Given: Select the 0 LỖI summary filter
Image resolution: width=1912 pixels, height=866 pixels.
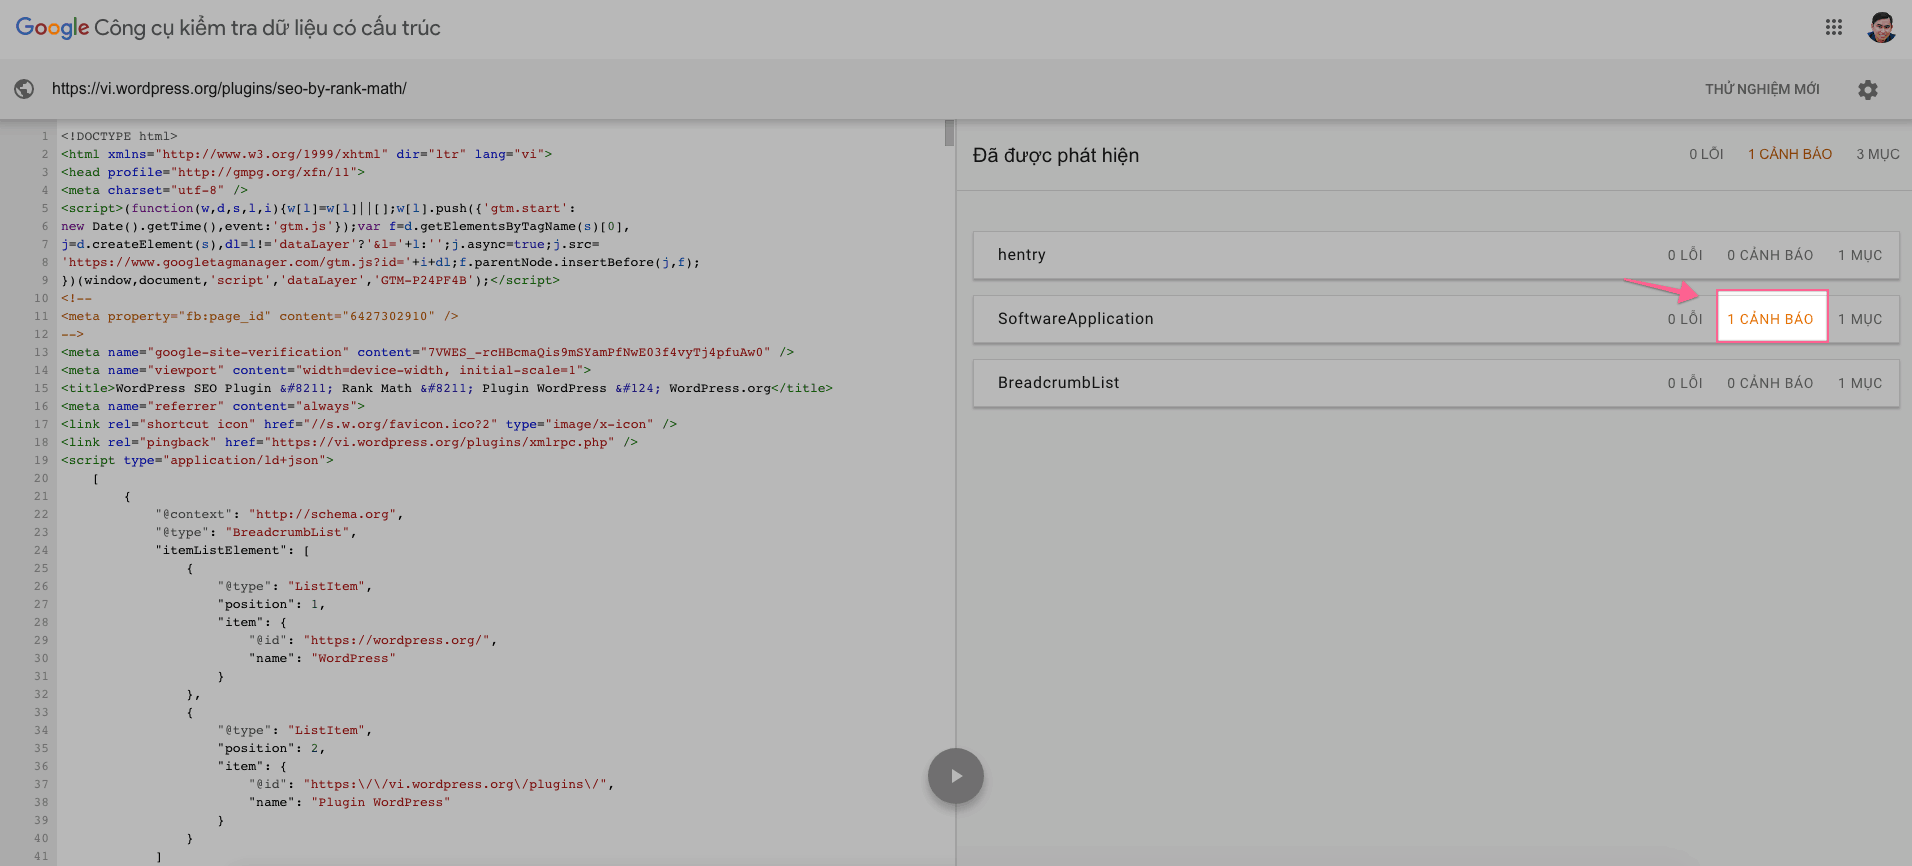Looking at the screenshot, I should coord(1706,155).
